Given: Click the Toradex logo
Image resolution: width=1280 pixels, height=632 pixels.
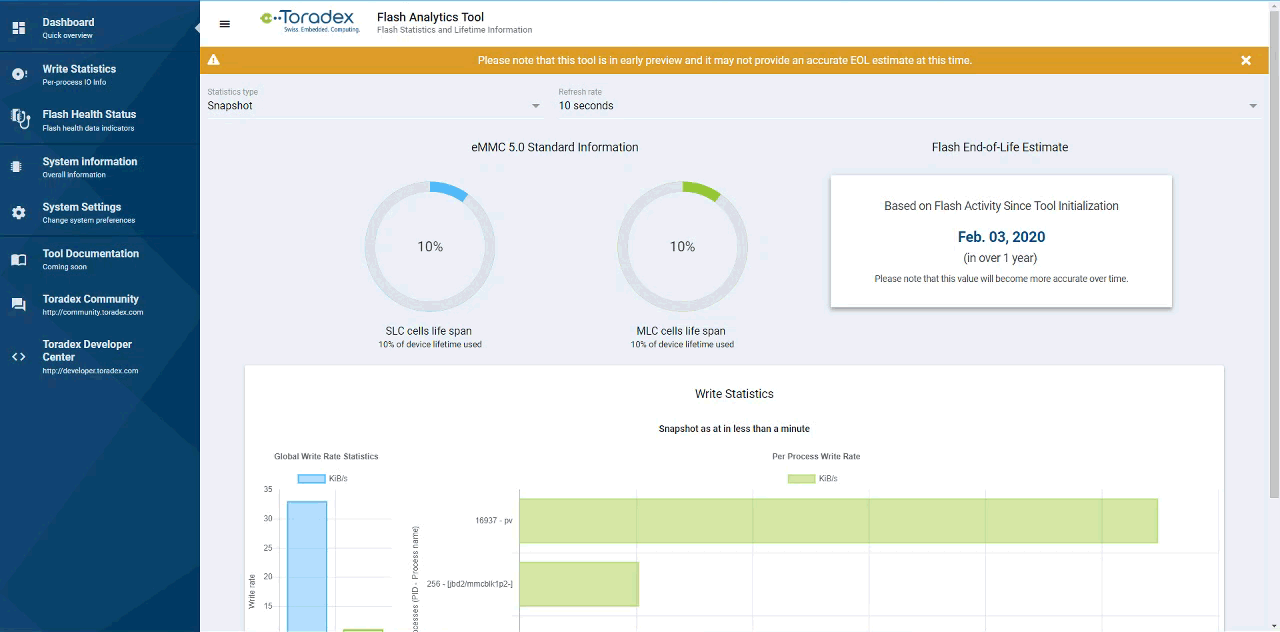Looking at the screenshot, I should tap(309, 22).
